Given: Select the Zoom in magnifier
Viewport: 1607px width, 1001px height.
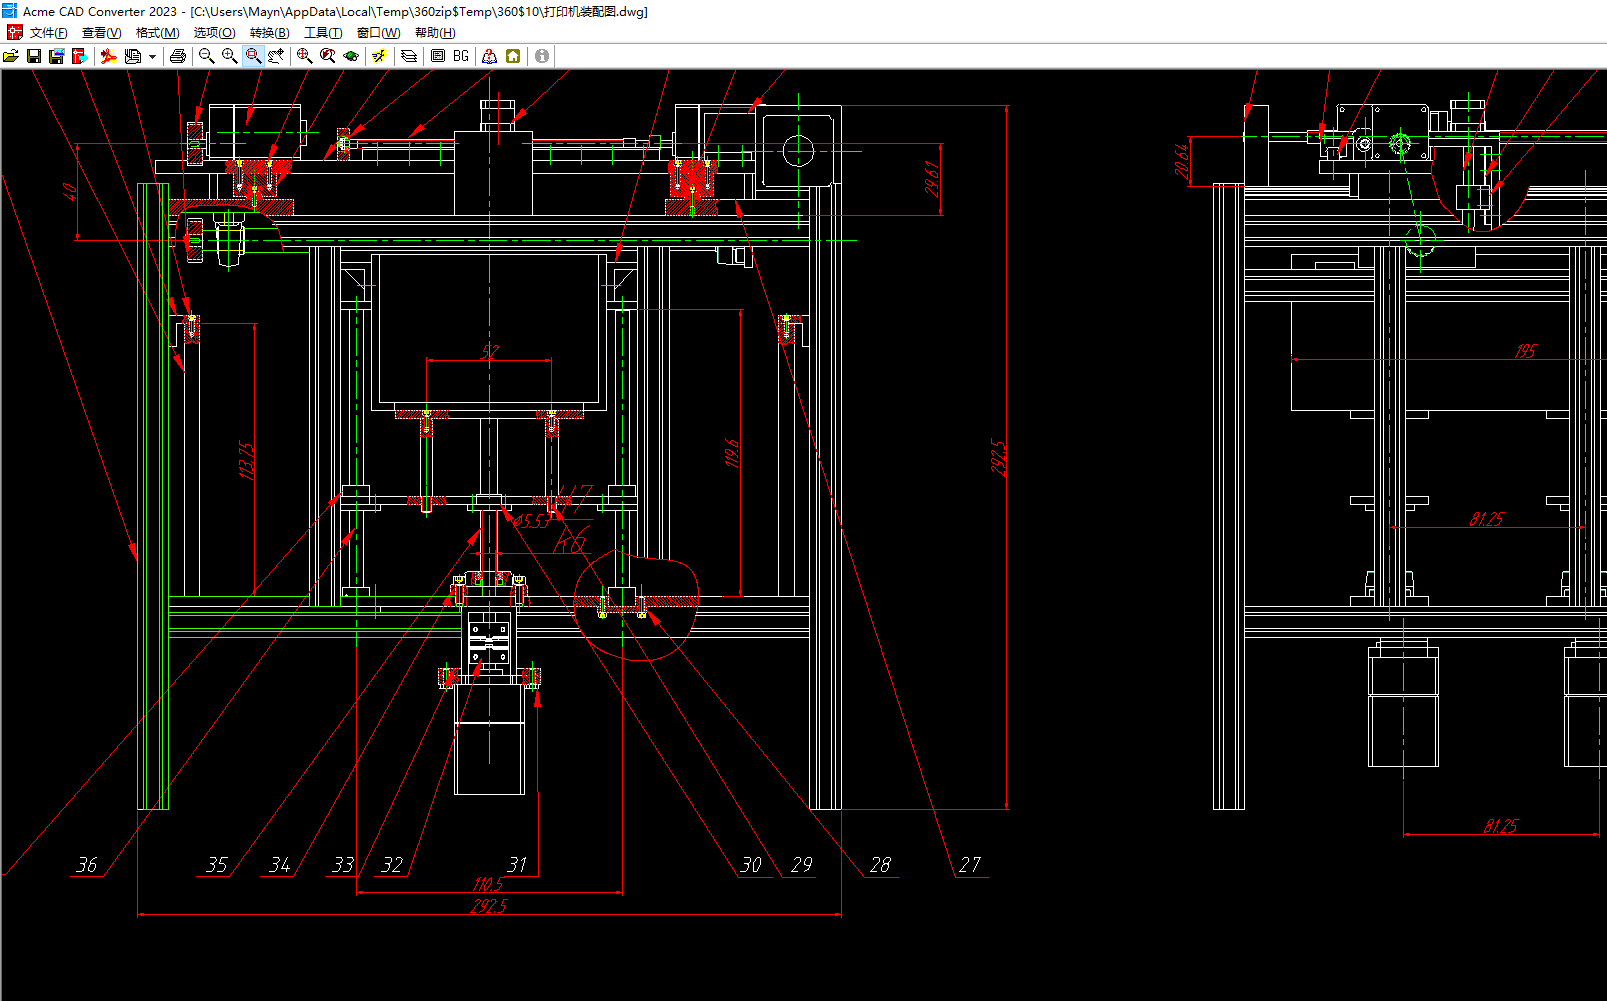Looking at the screenshot, I should tap(230, 56).
